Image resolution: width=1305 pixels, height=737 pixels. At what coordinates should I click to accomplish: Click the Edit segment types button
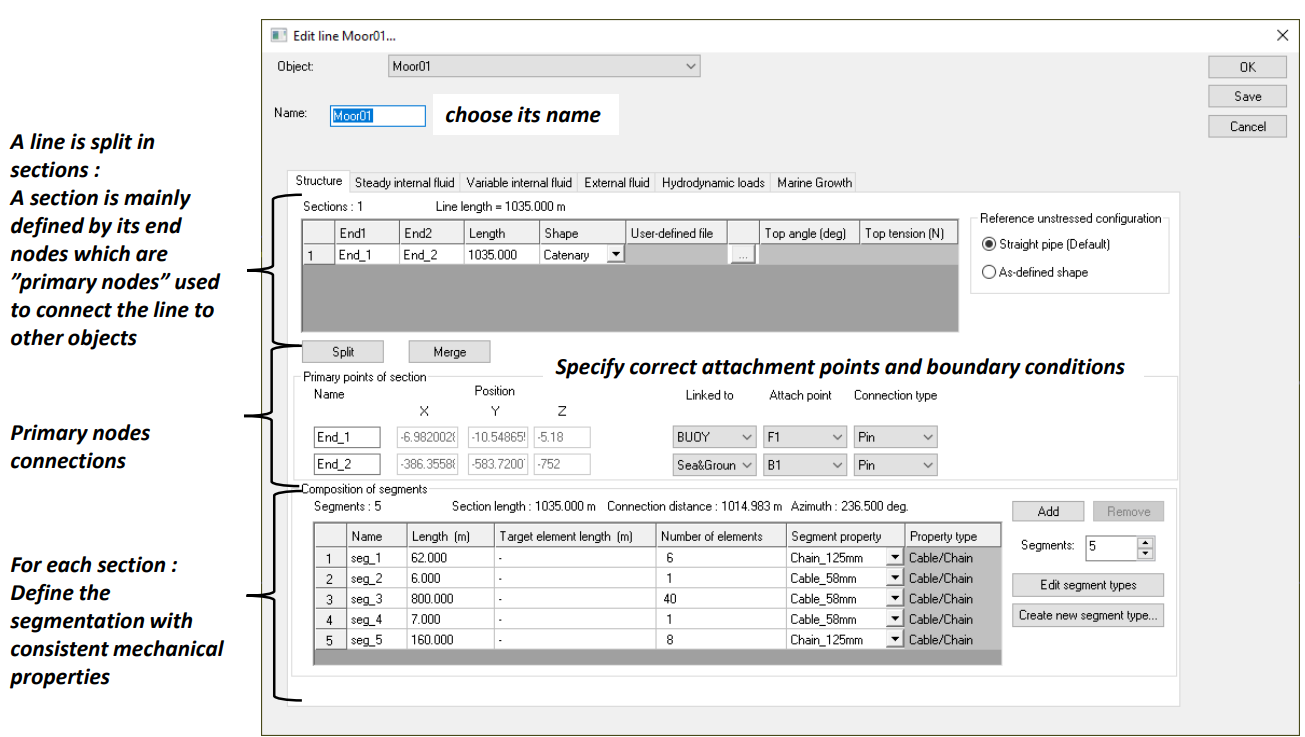1087,585
